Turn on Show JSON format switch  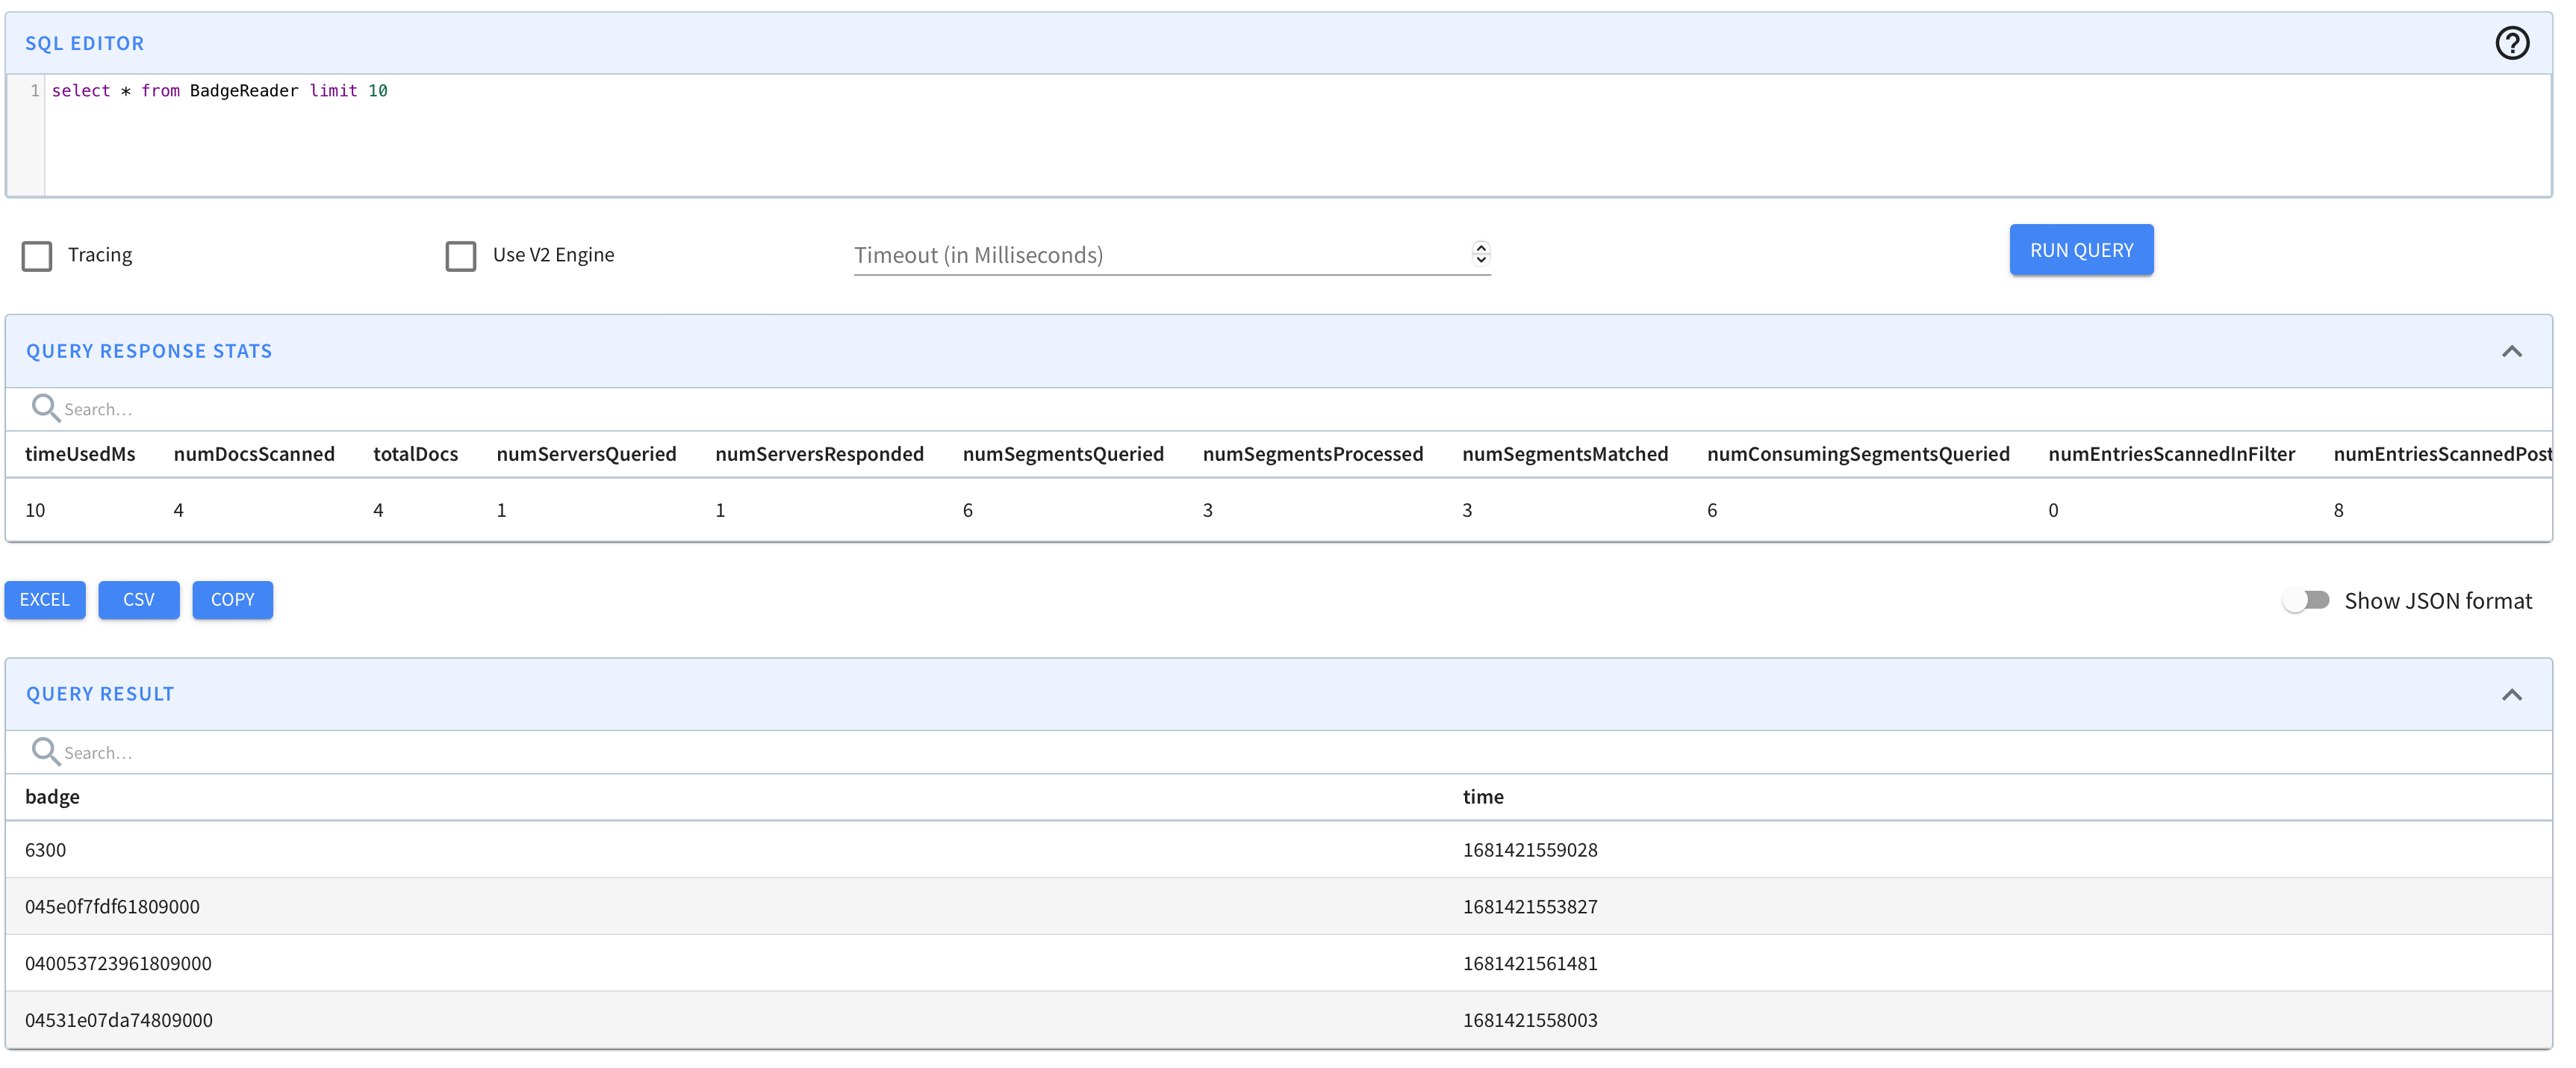pos(2306,600)
